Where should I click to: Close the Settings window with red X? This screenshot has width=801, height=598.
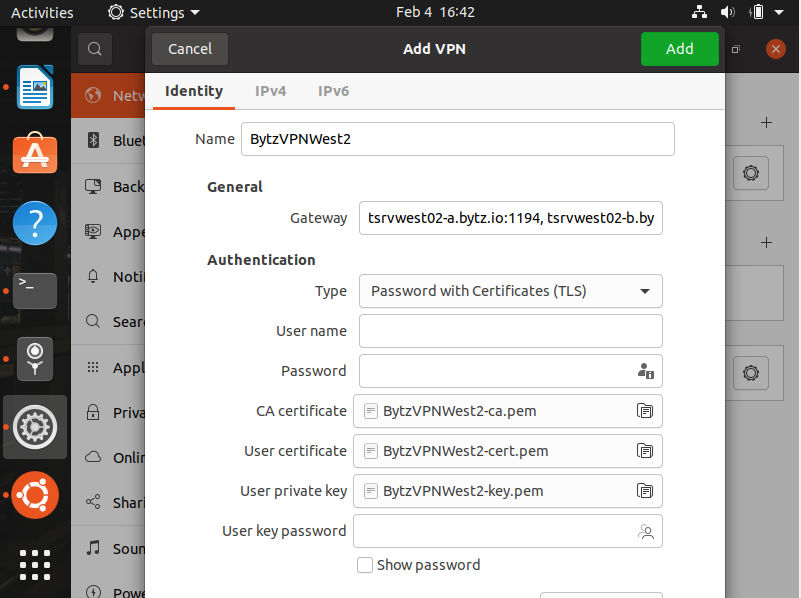click(x=775, y=49)
